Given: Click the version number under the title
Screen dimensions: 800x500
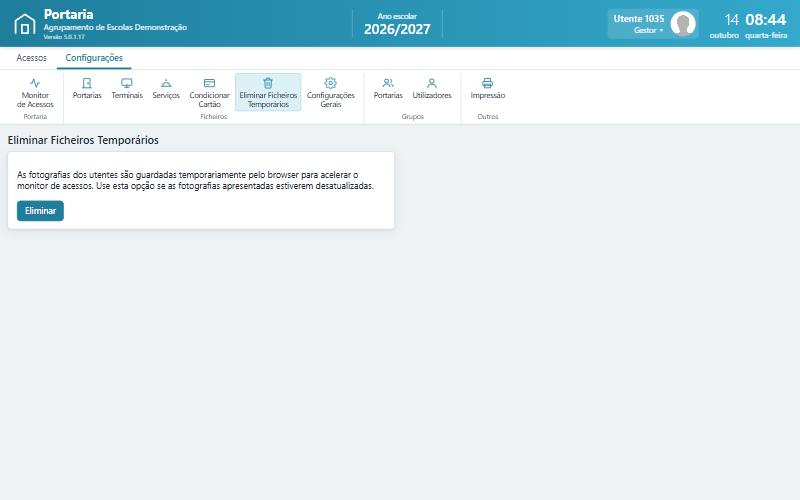Looking at the screenshot, I should click(x=64, y=37).
